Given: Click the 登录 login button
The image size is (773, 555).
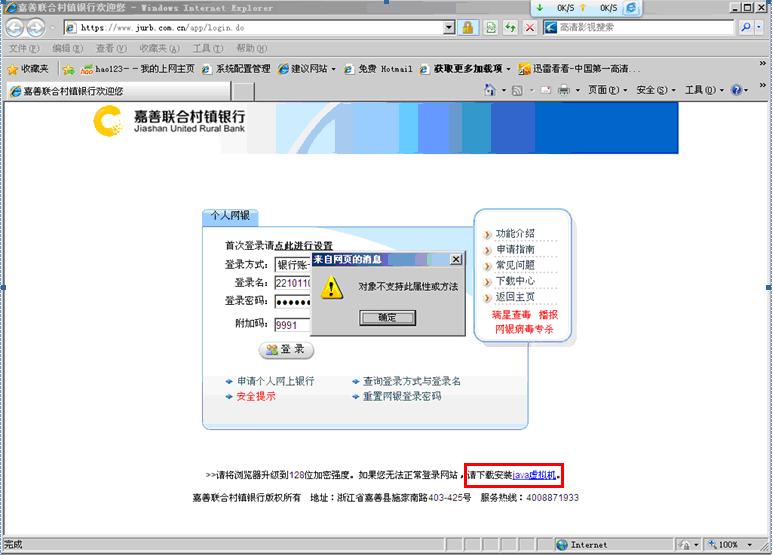Looking at the screenshot, I should click(x=286, y=350).
